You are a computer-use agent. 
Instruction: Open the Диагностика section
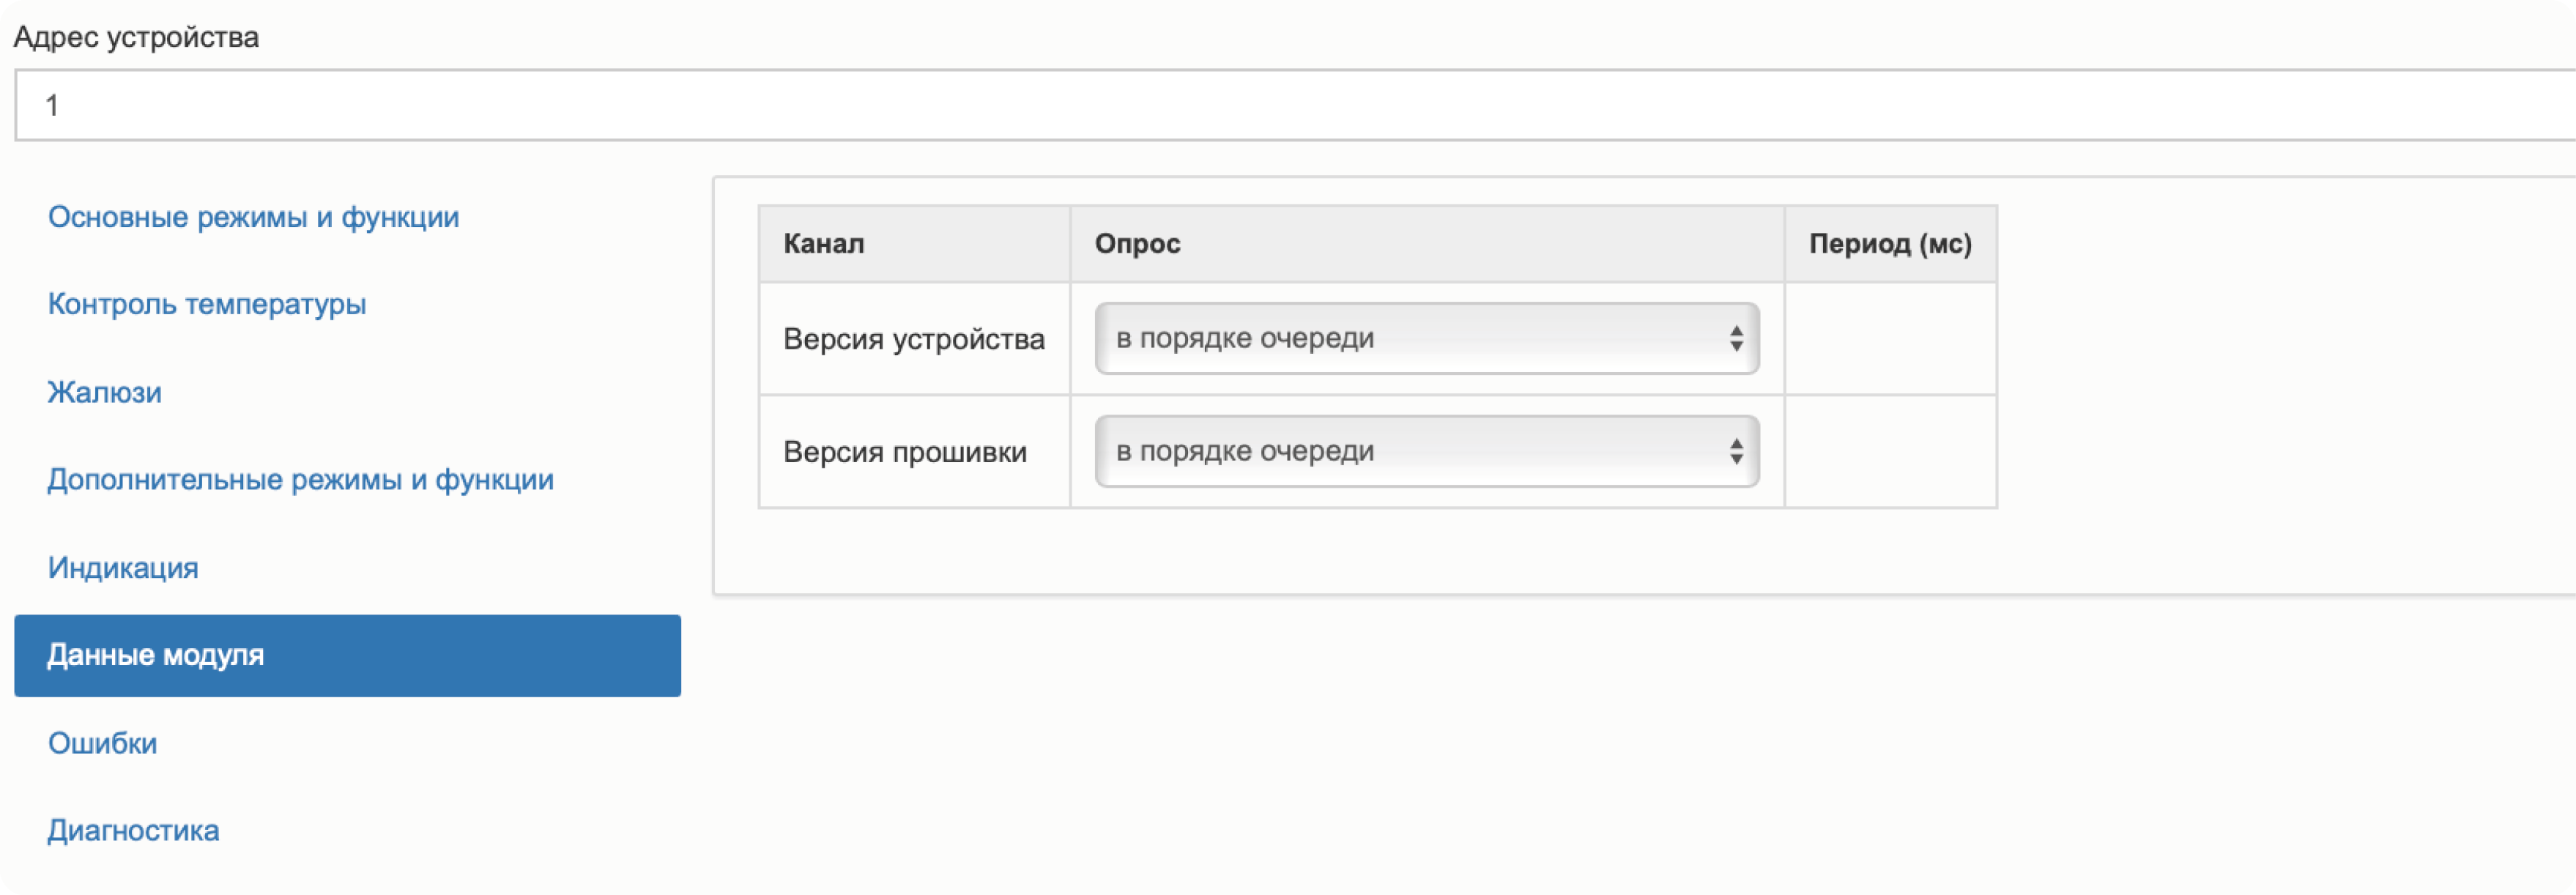tap(133, 831)
